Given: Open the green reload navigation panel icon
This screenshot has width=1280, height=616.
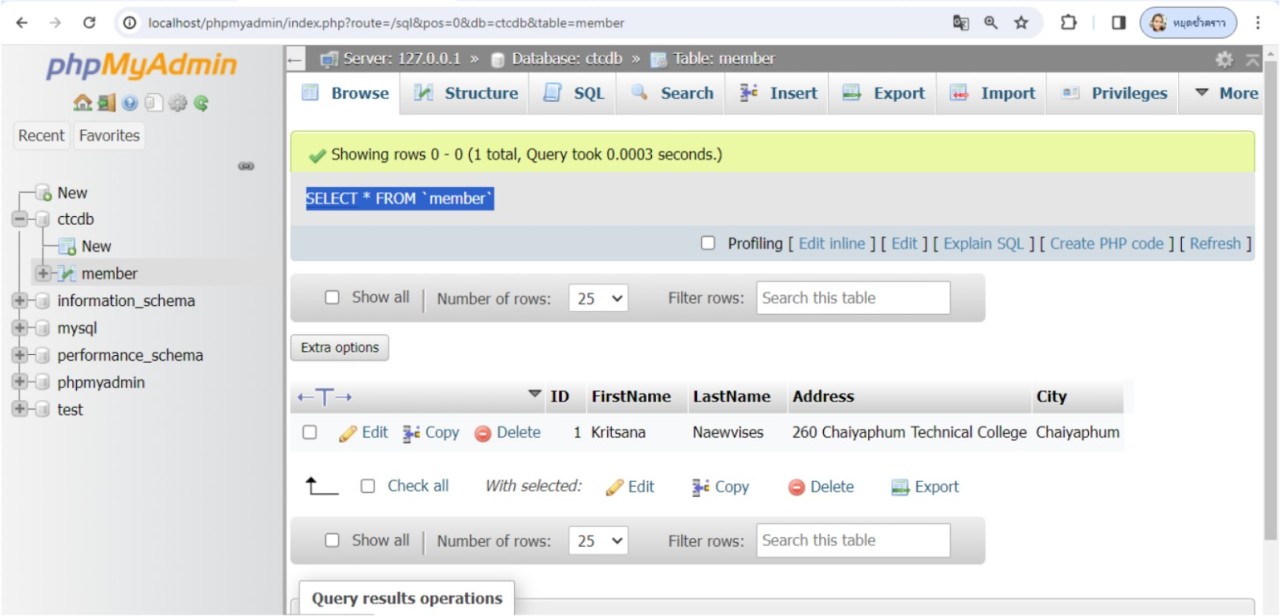Looking at the screenshot, I should click(201, 103).
